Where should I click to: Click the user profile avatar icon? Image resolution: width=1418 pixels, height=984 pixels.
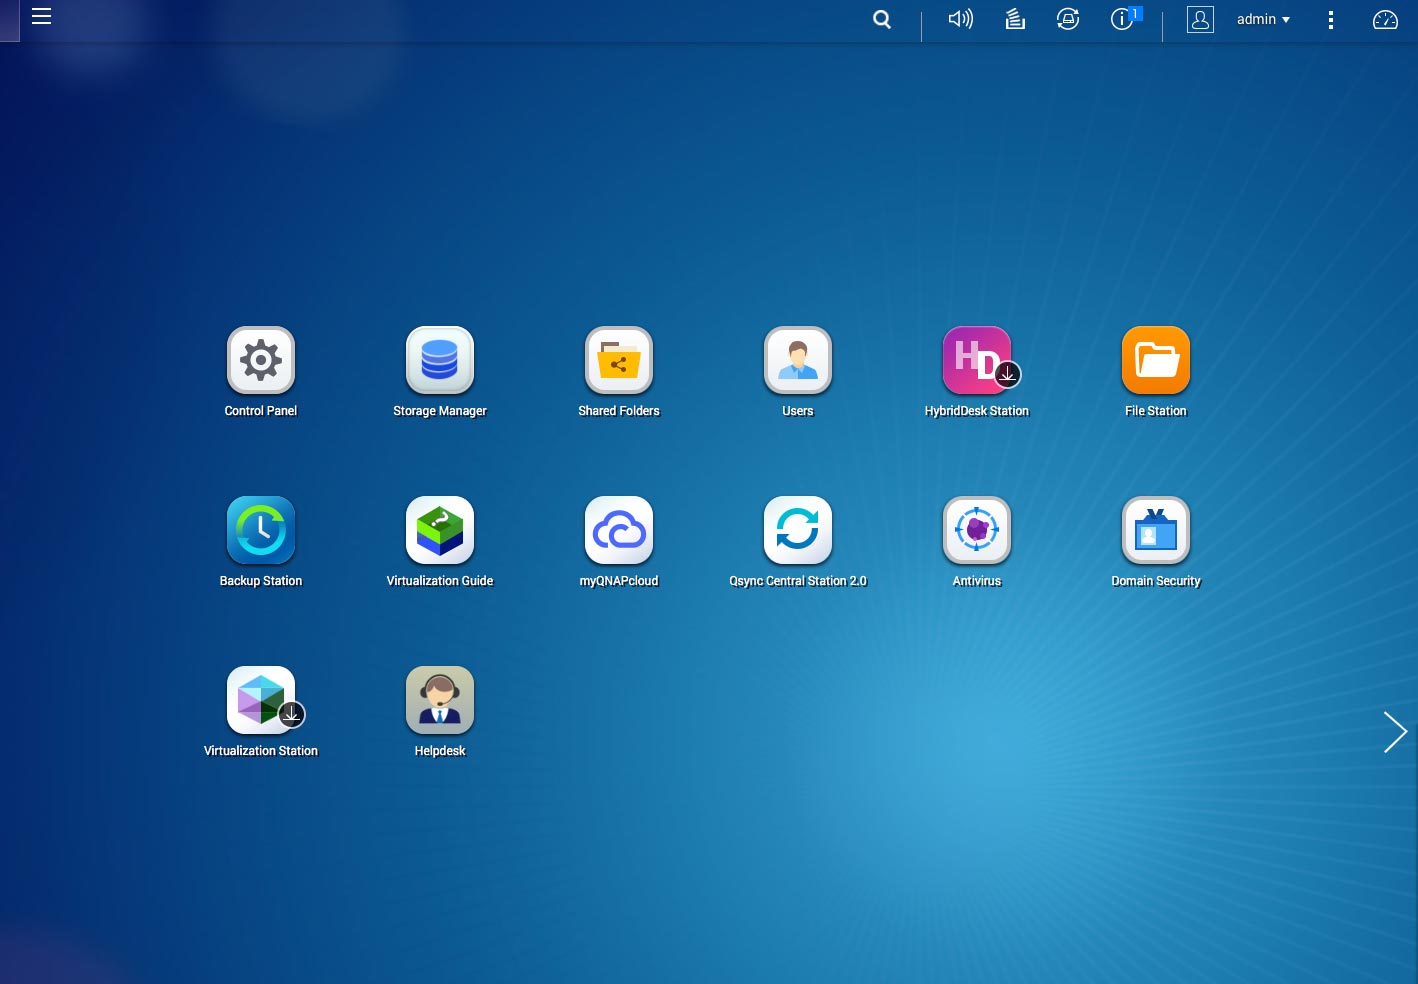point(1200,19)
